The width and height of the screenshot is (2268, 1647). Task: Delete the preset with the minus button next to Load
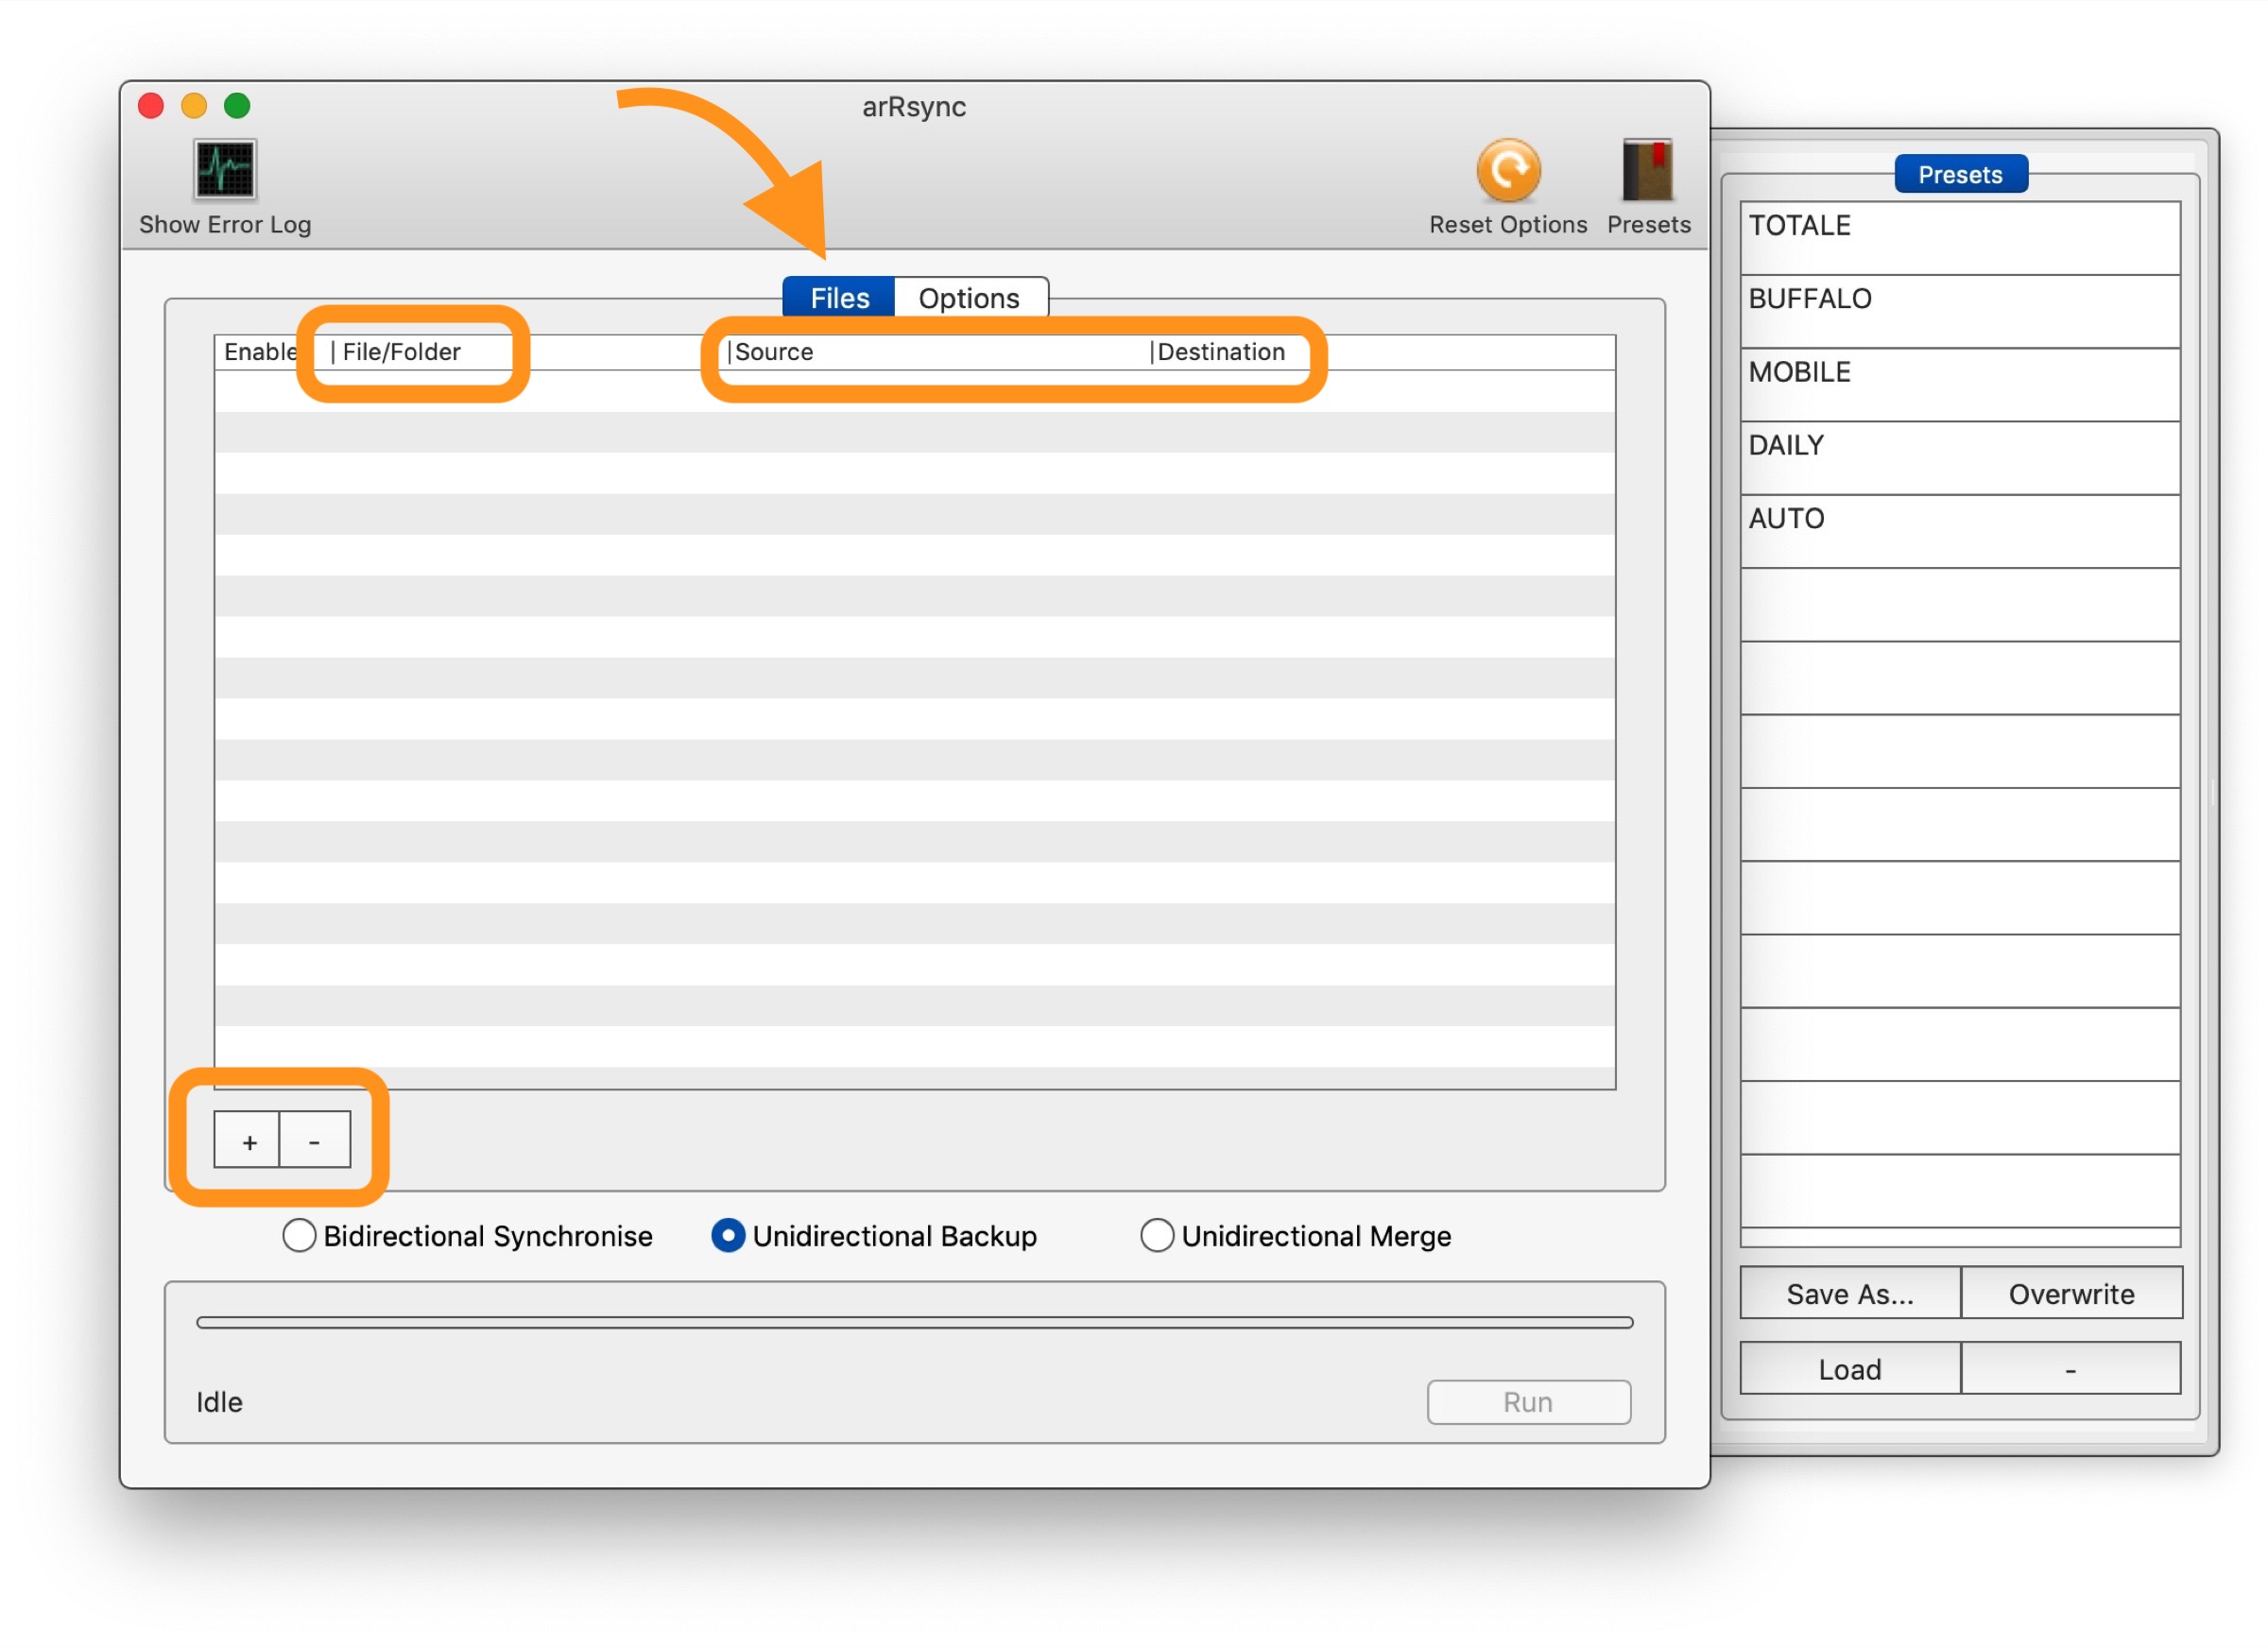[x=2071, y=1369]
